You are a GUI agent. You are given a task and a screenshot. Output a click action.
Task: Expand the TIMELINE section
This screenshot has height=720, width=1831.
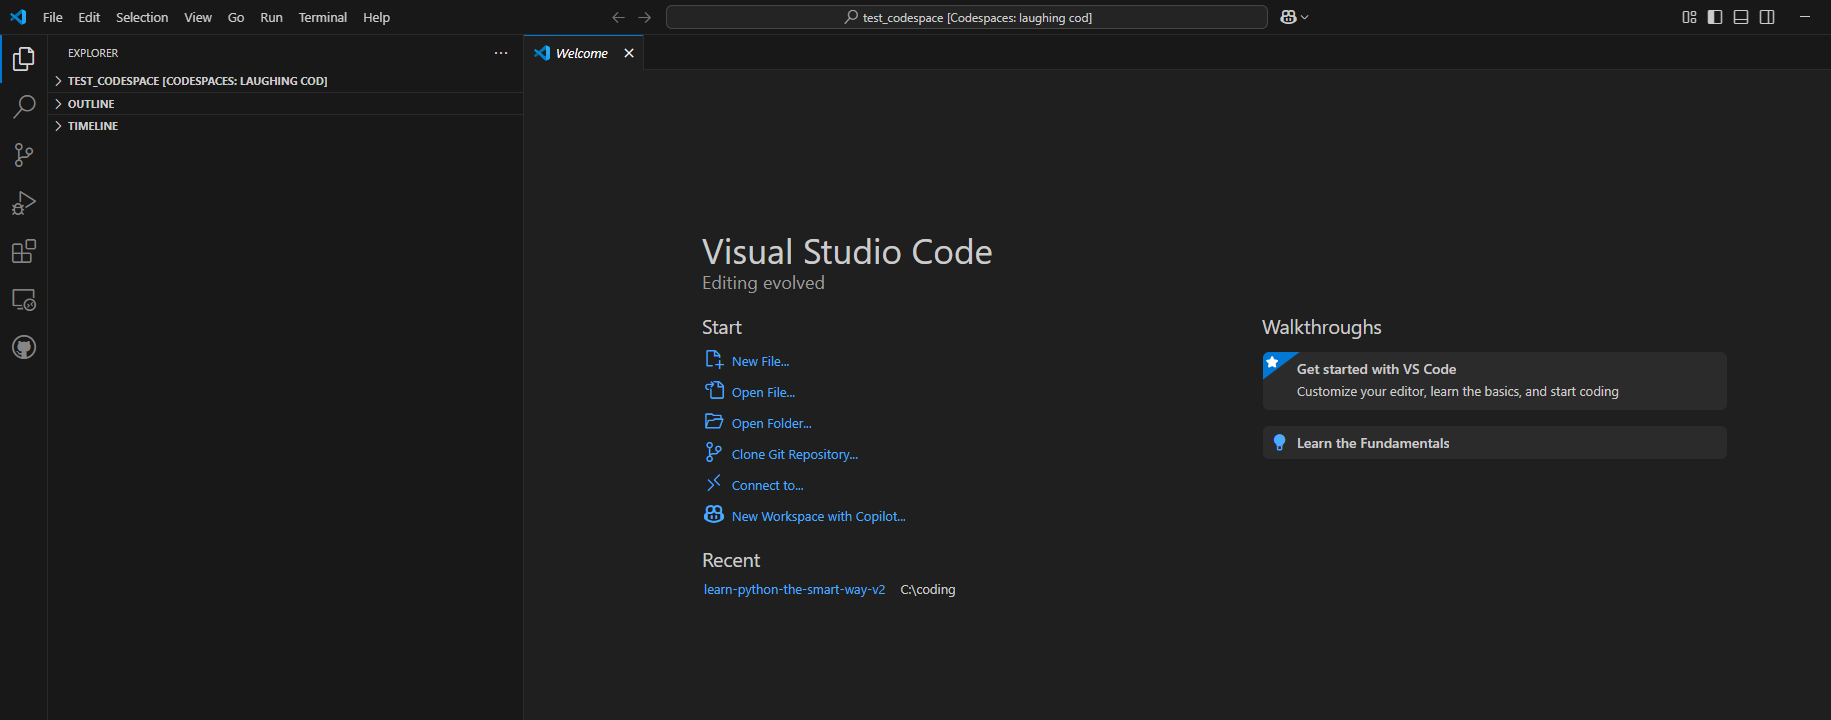point(285,126)
